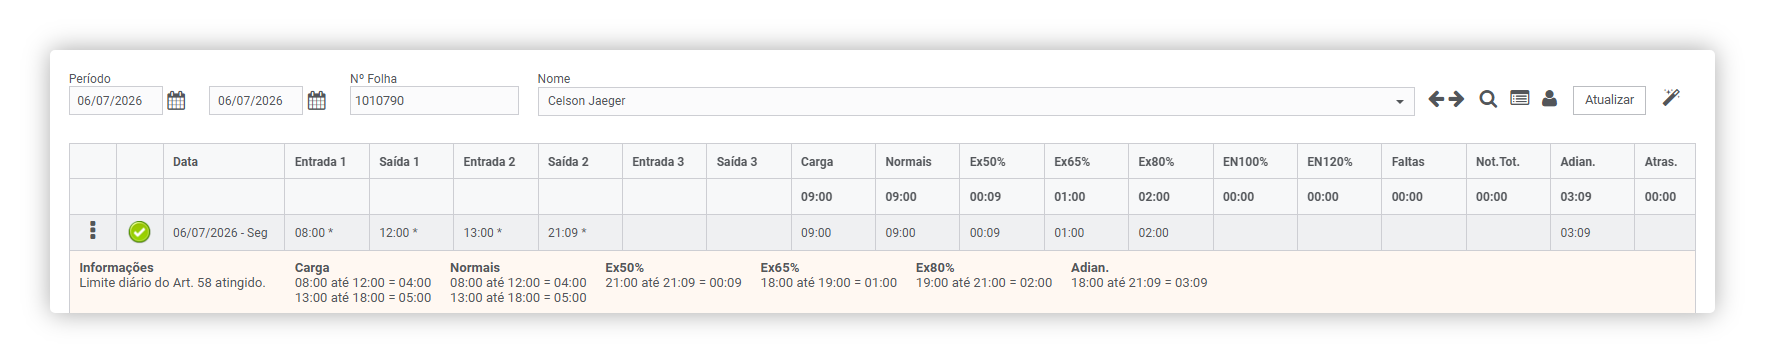Click the period start date field

pyautogui.click(x=116, y=101)
